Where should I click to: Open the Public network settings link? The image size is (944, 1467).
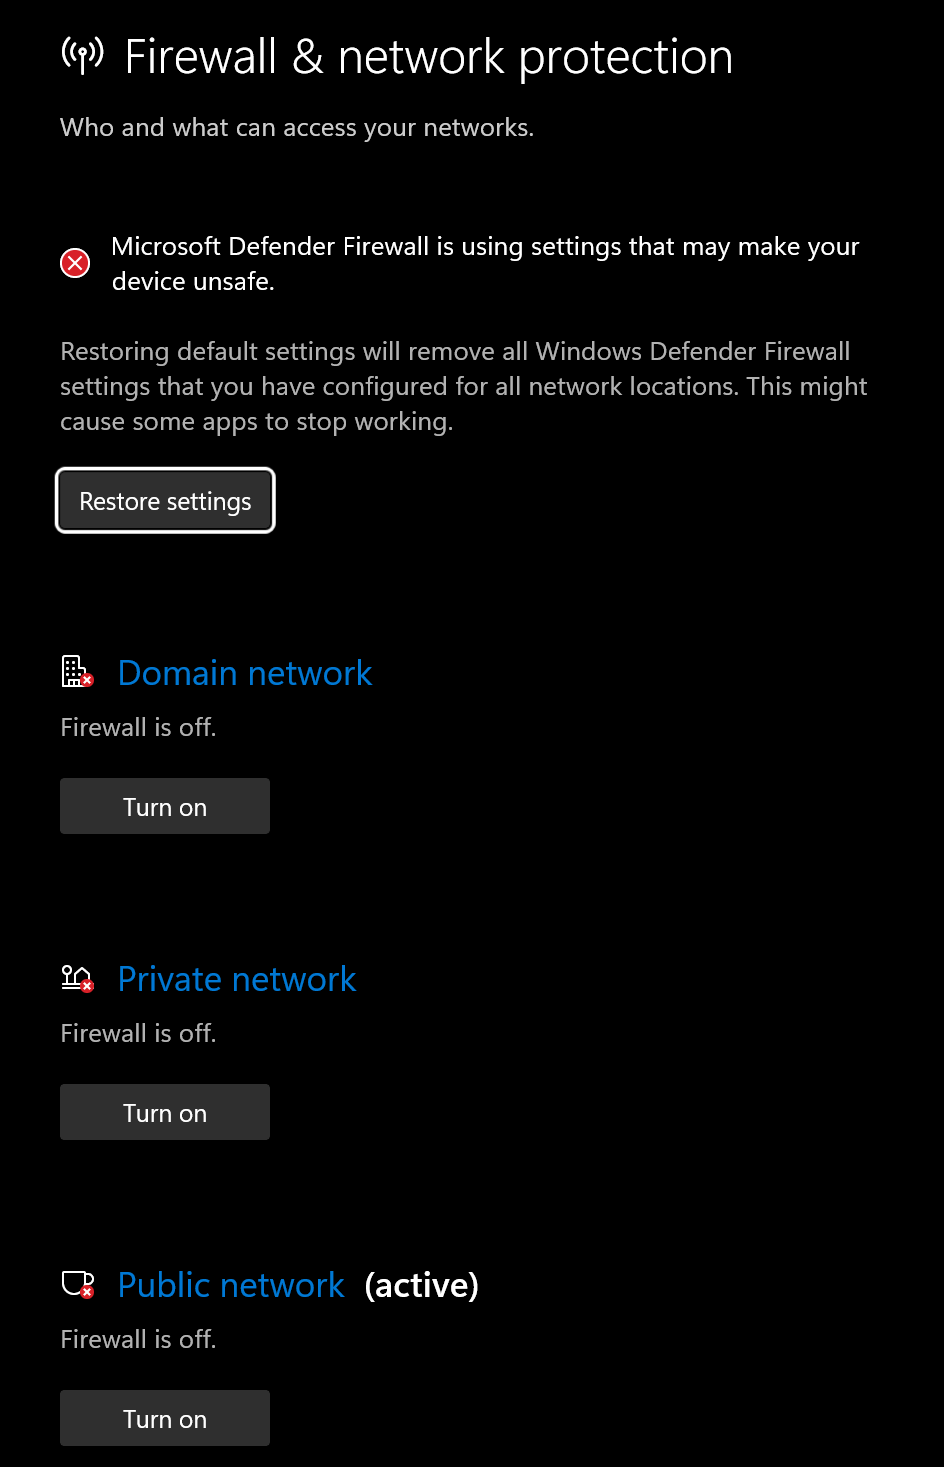coord(231,1285)
